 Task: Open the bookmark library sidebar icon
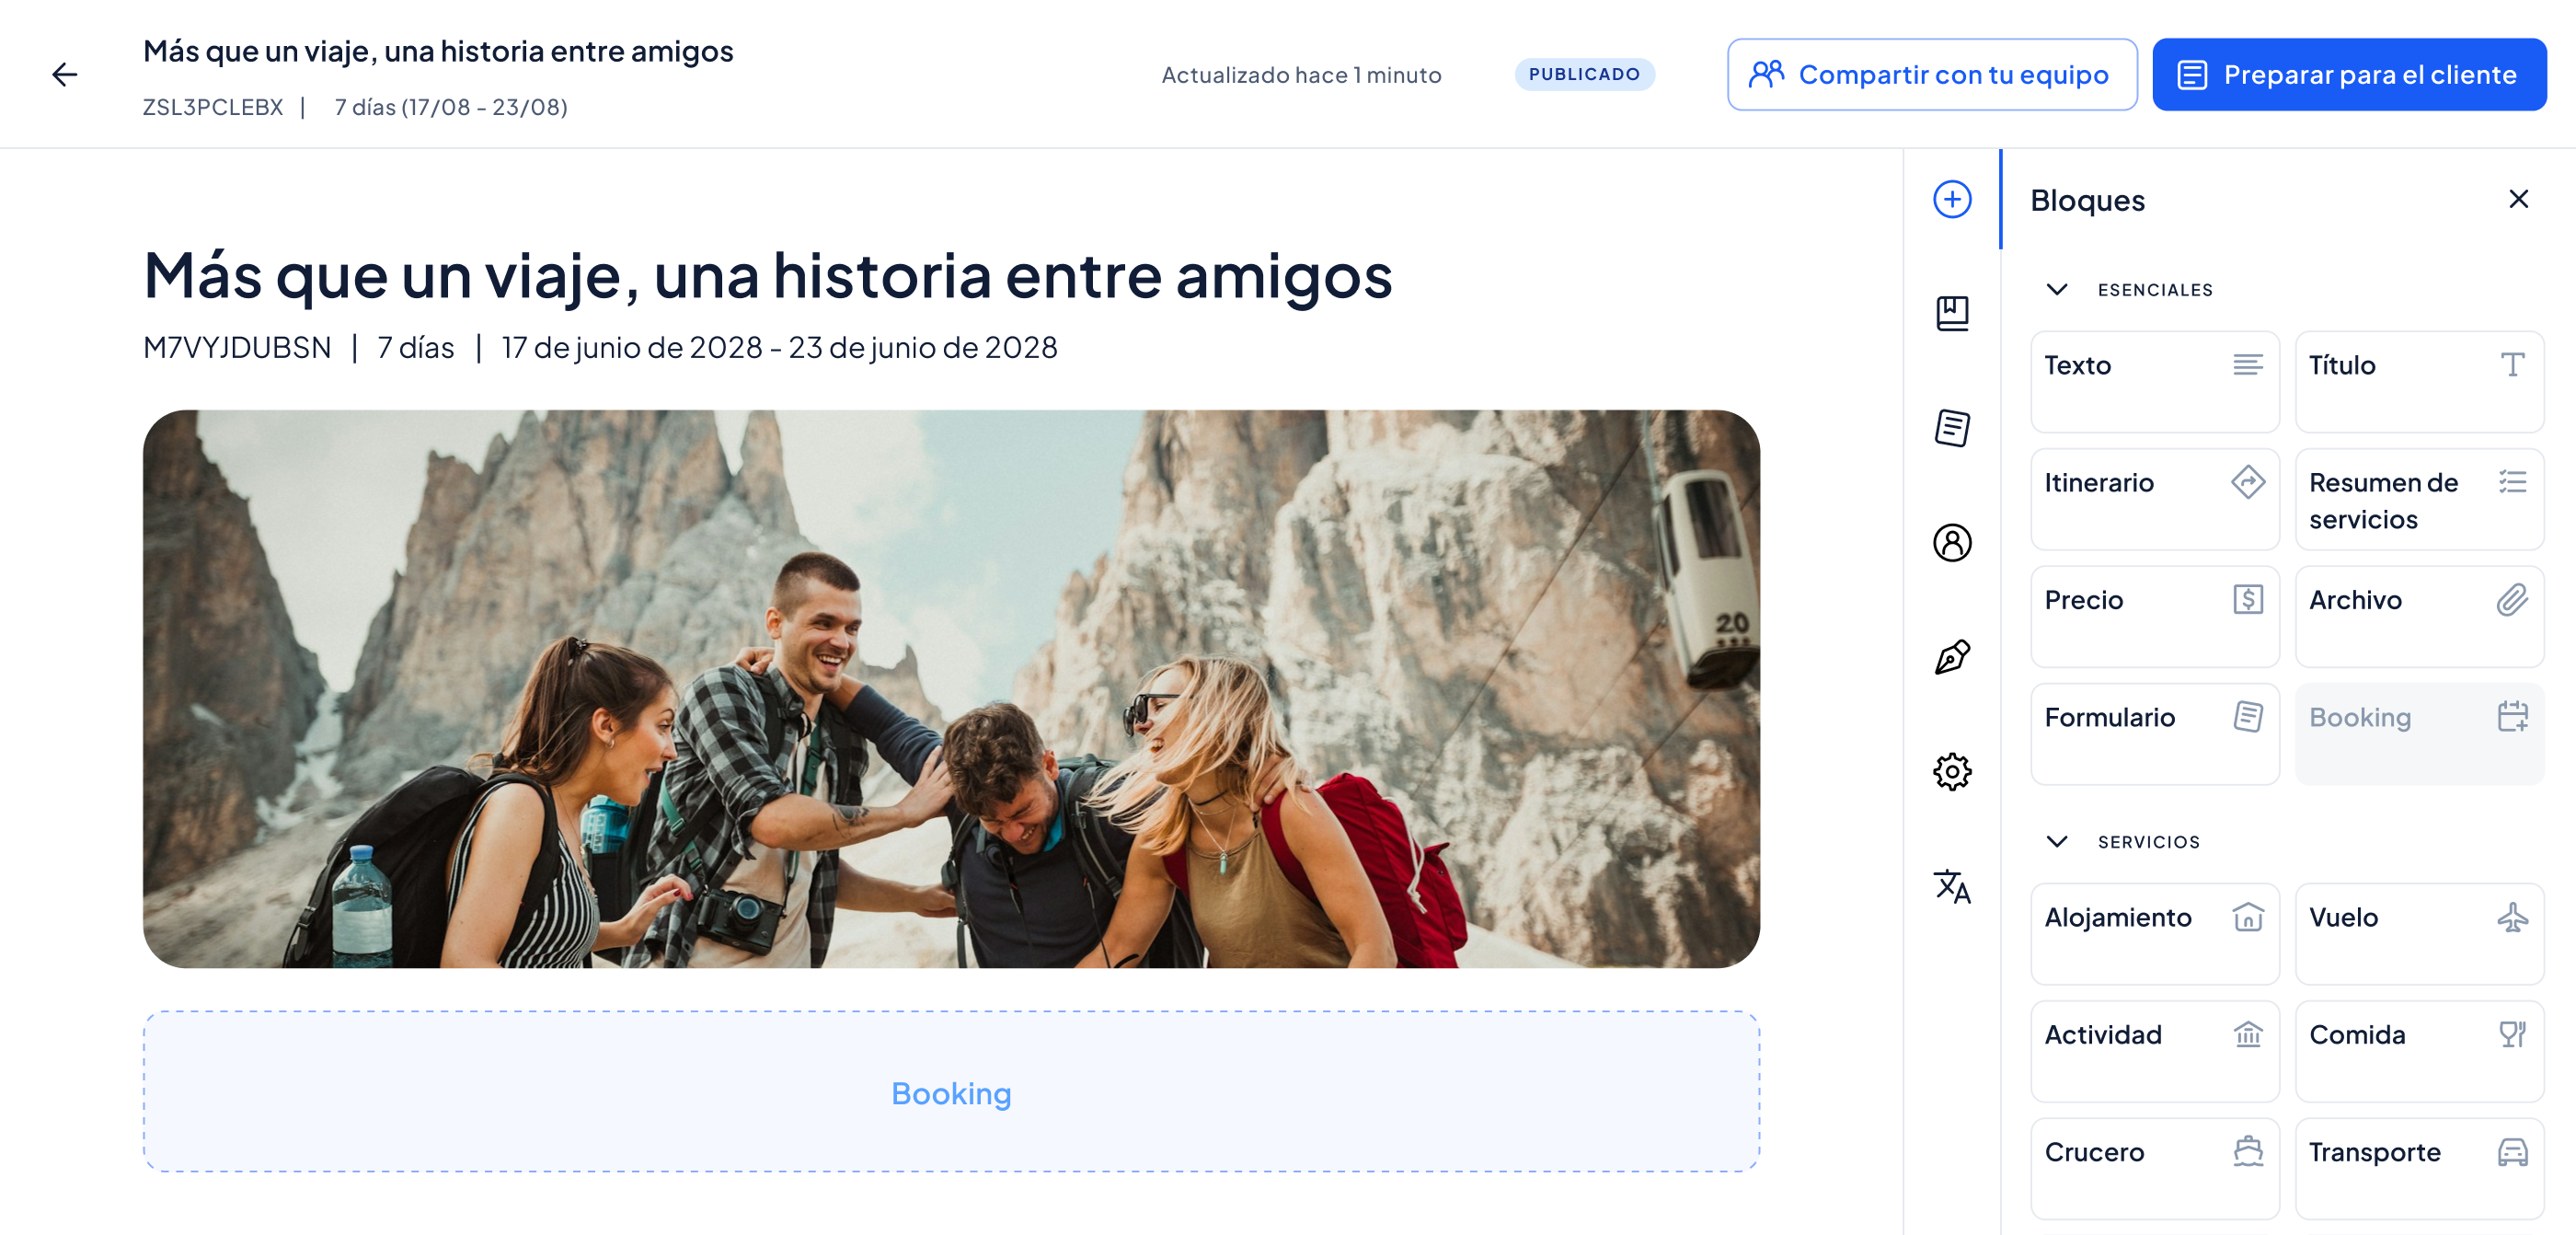(x=1952, y=314)
